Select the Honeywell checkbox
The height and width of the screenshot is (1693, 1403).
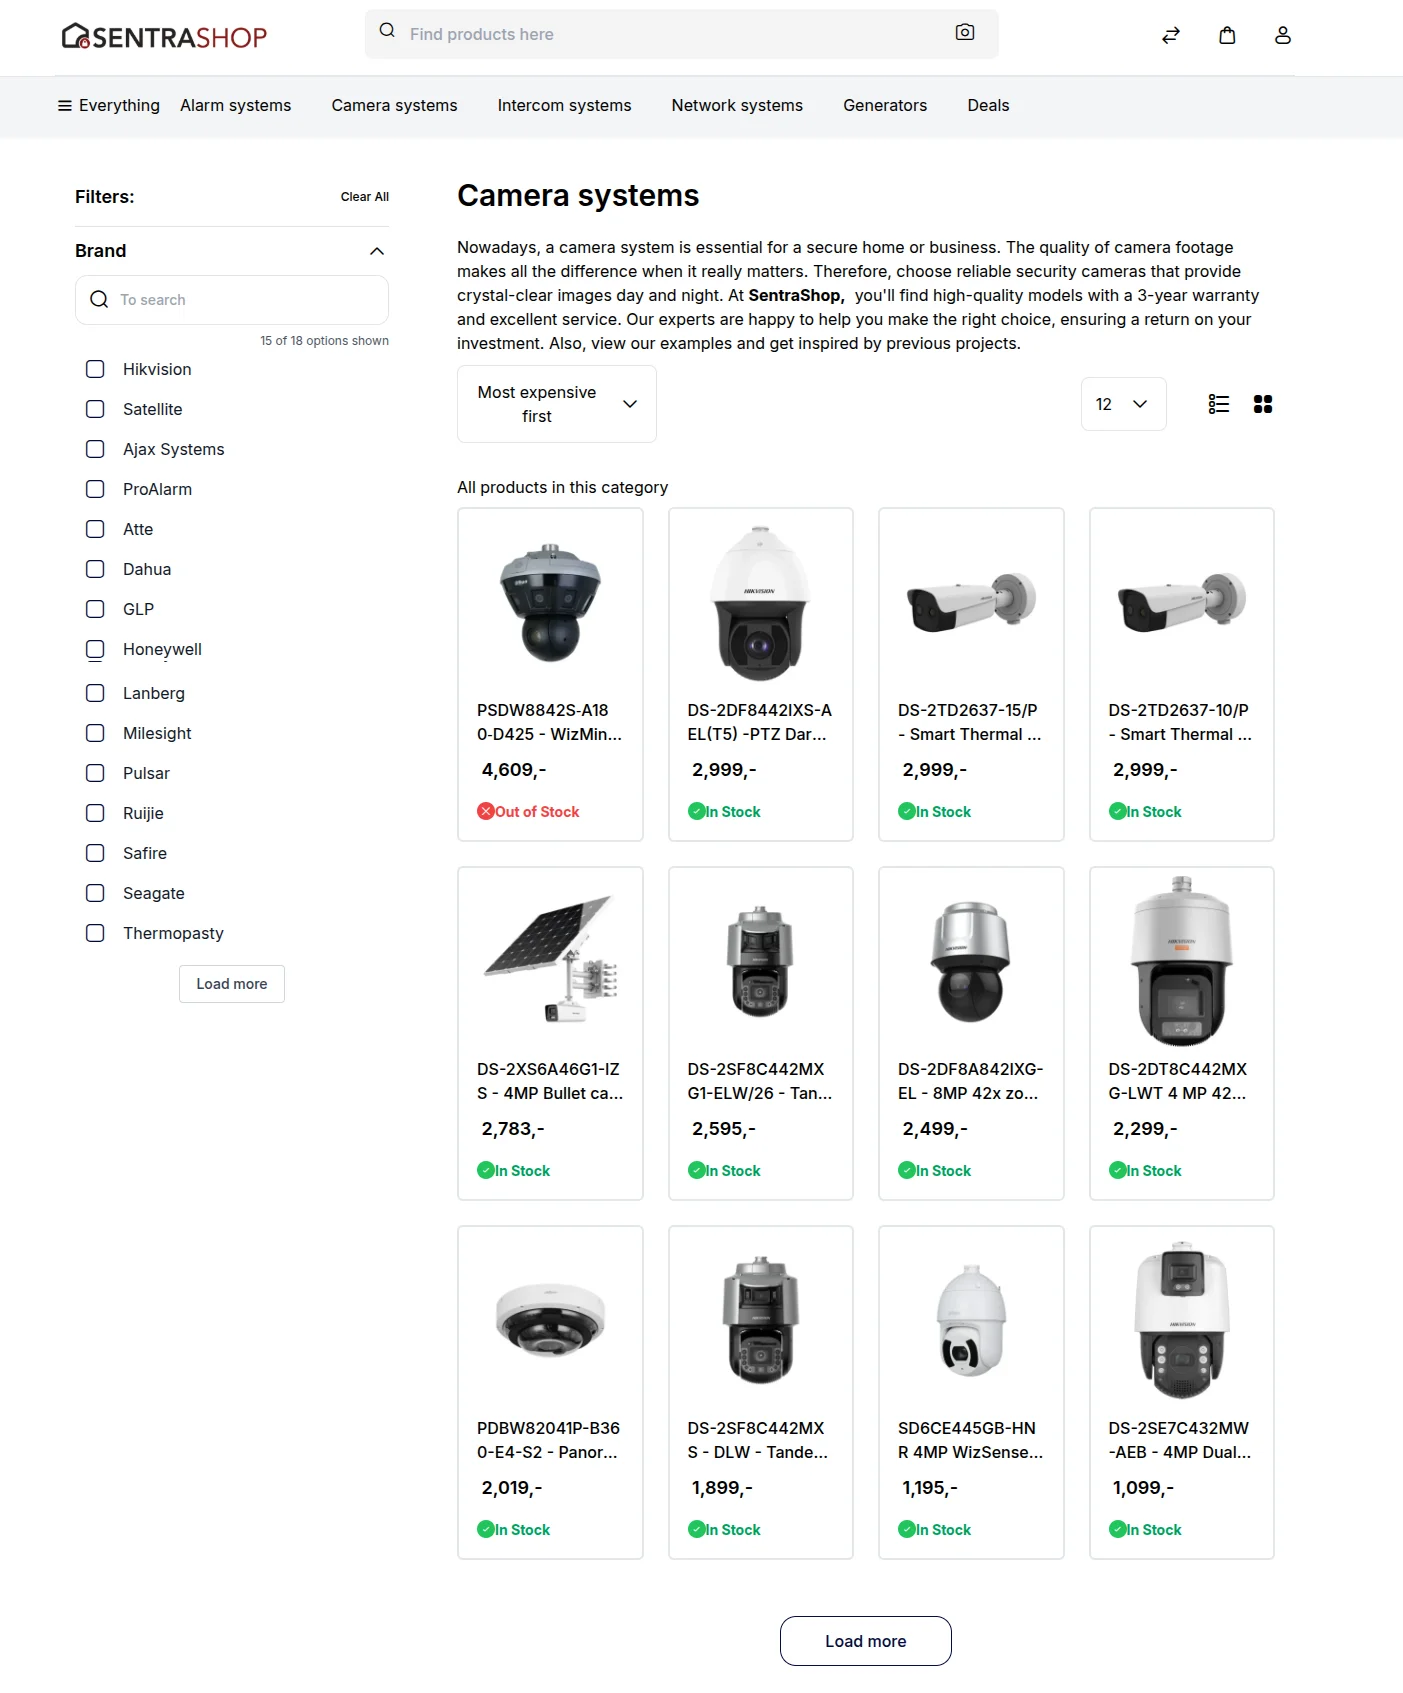(95, 650)
